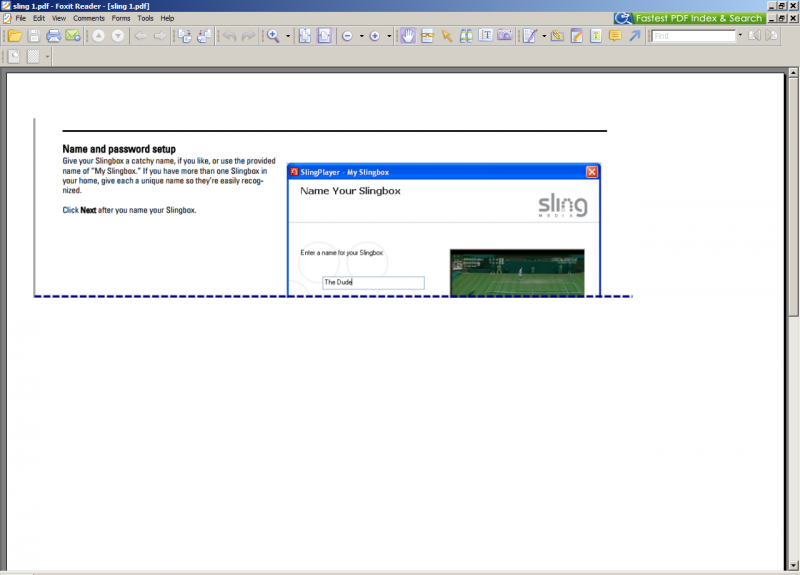This screenshot has width=800, height=575.
Task: Click the highlighted Fit Width icon
Action: click(324, 36)
